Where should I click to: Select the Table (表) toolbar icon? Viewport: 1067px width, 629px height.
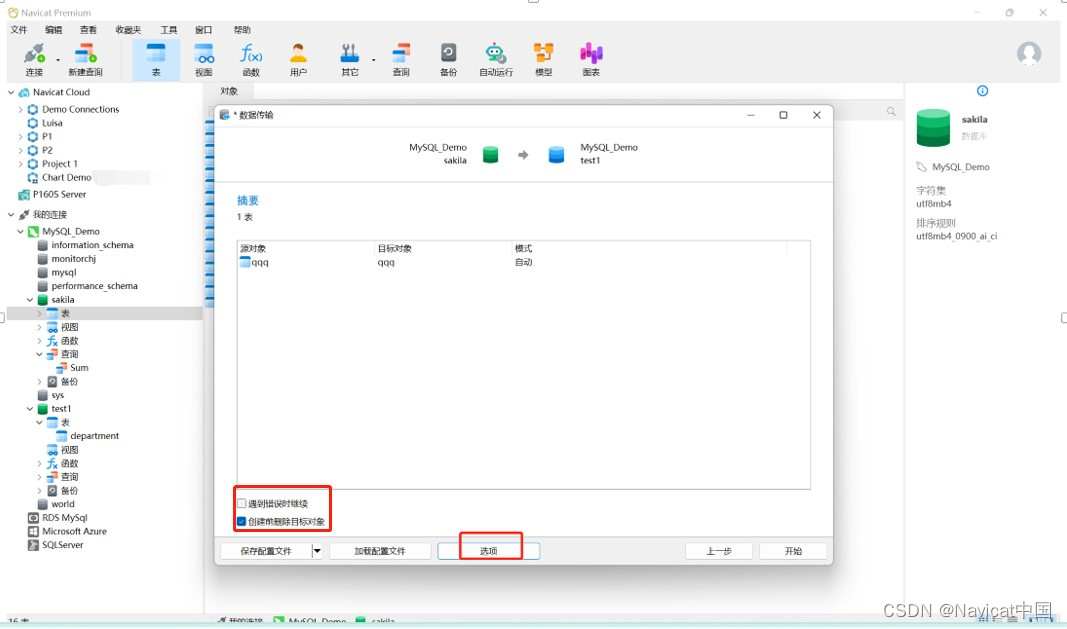156,60
